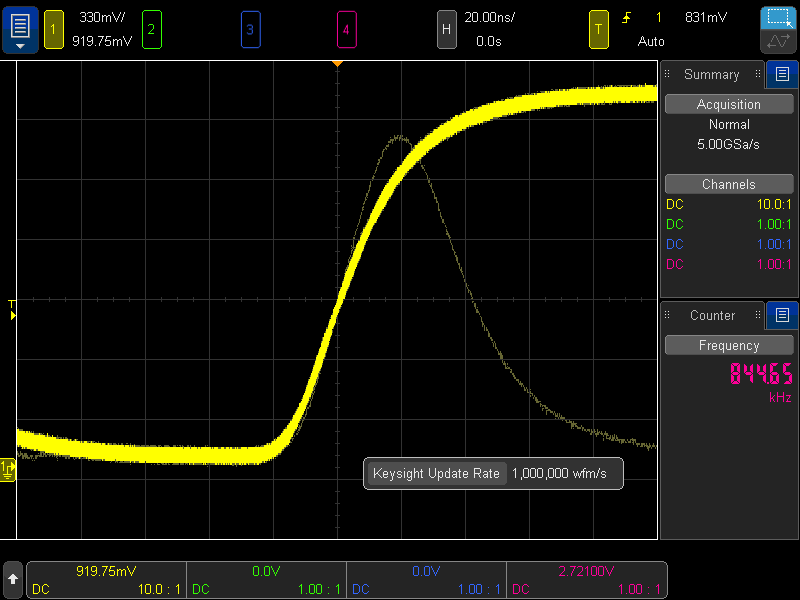Toggle channel 1 yellow button
The image size is (800, 600).
click(x=54, y=29)
